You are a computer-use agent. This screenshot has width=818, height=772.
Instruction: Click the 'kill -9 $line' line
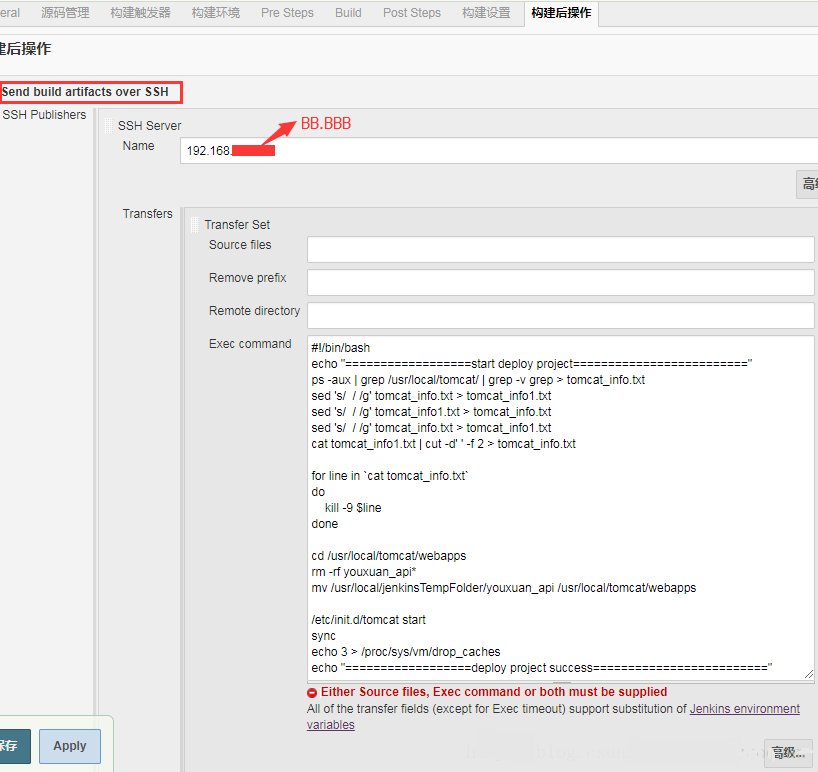[353, 508]
